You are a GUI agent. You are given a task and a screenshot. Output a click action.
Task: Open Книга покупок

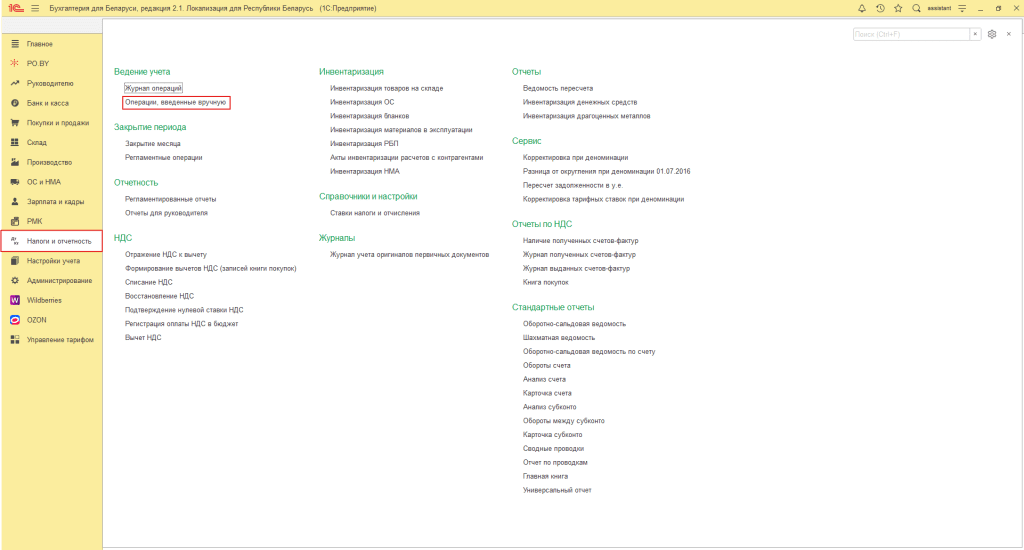coord(545,282)
